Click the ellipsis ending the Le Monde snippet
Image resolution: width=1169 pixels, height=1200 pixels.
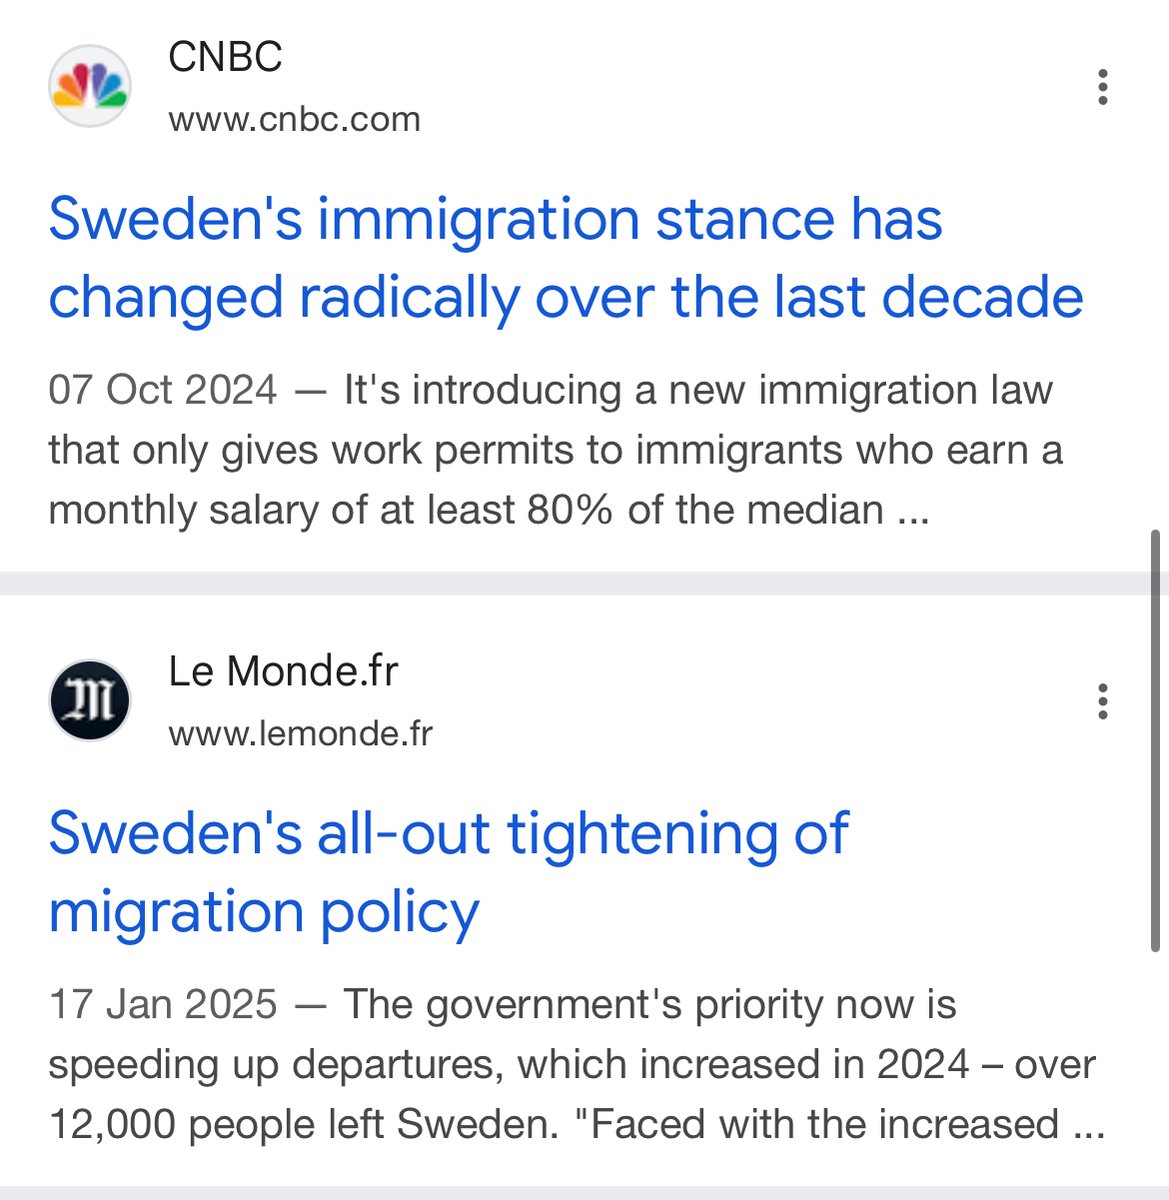coord(1088,1125)
